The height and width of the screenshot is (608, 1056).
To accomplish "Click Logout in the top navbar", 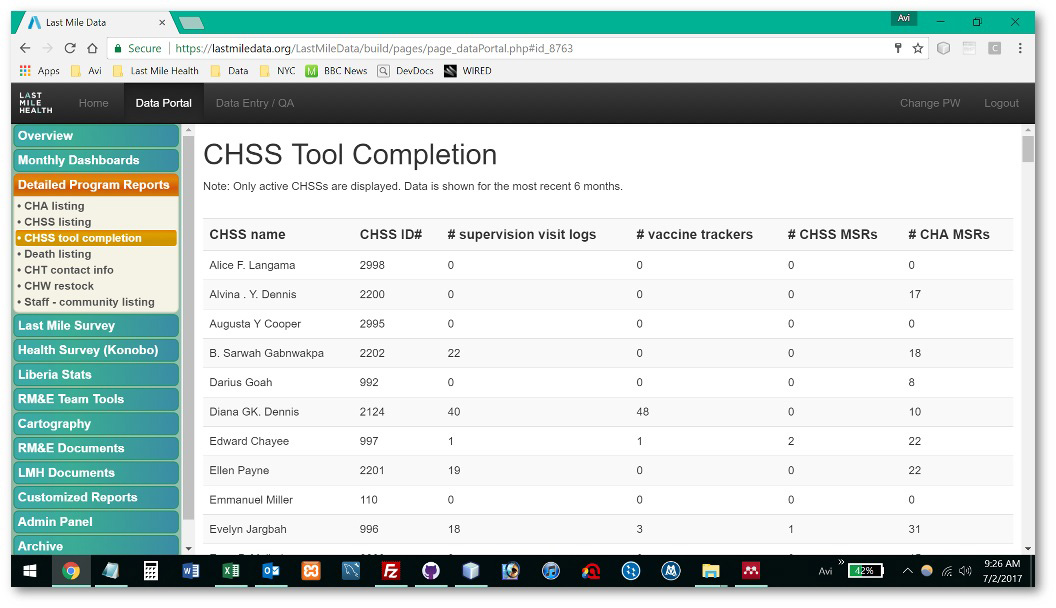I will (1000, 103).
